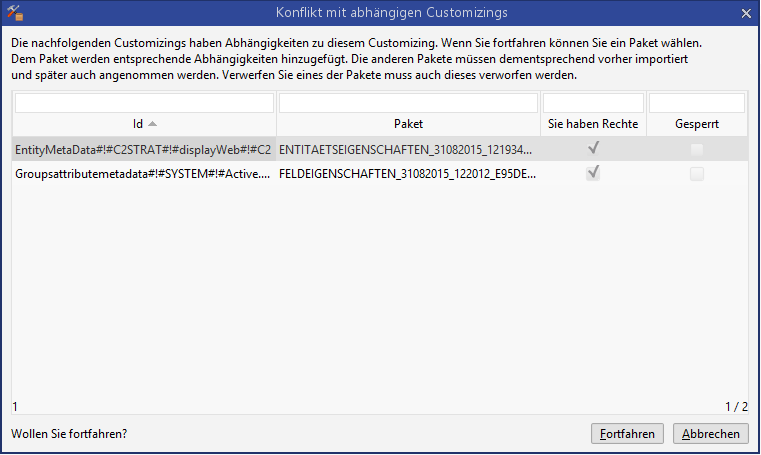Toggle Gesperrt checkbox in the EntityMetaData row
Screen dimensions: 761x455
click(x=696, y=149)
